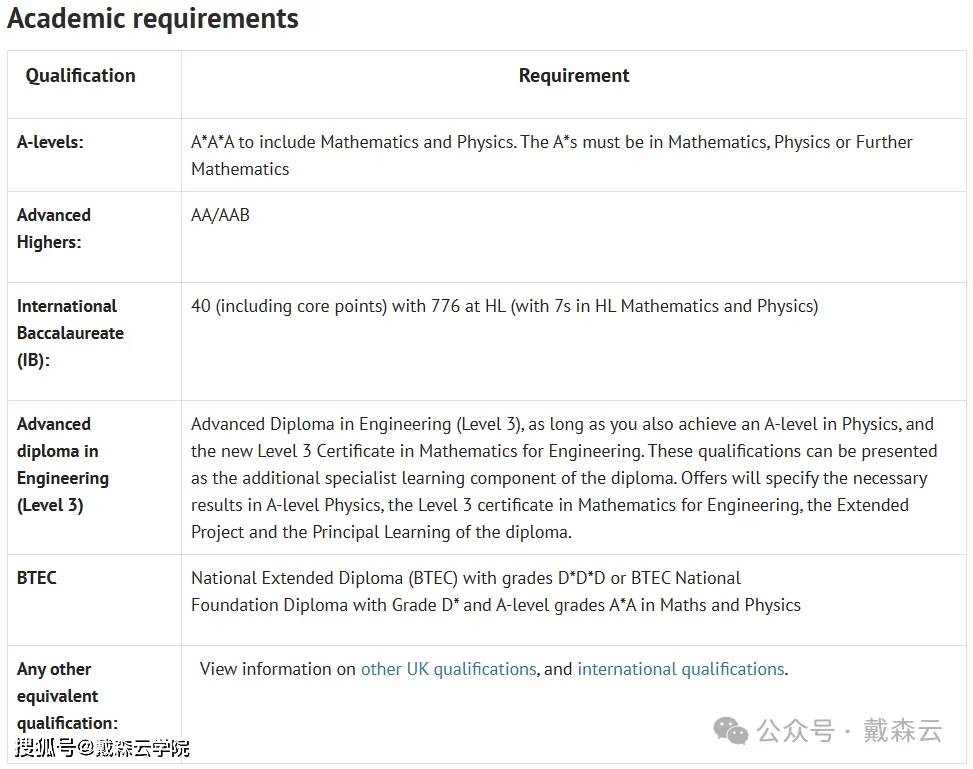The image size is (973, 769).
Task: Click the WeChat logo icon in watermark
Action: (730, 731)
